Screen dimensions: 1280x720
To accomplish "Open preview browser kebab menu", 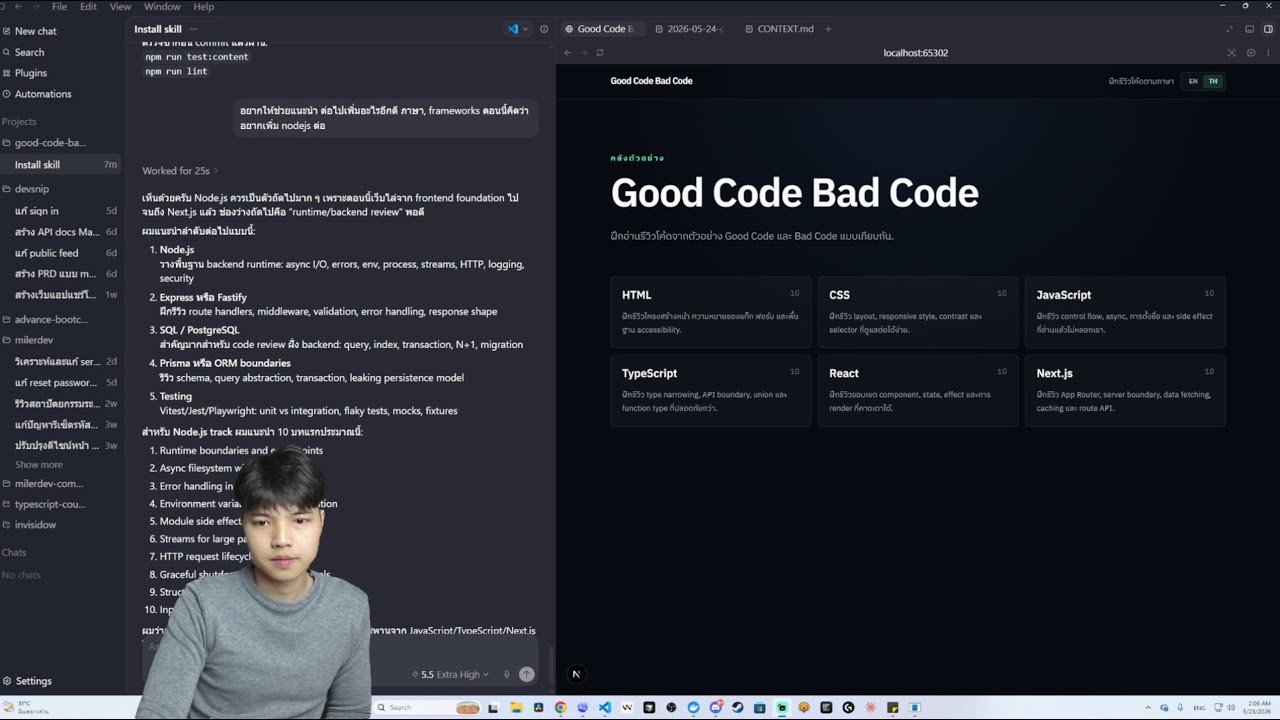I will (x=1267, y=53).
